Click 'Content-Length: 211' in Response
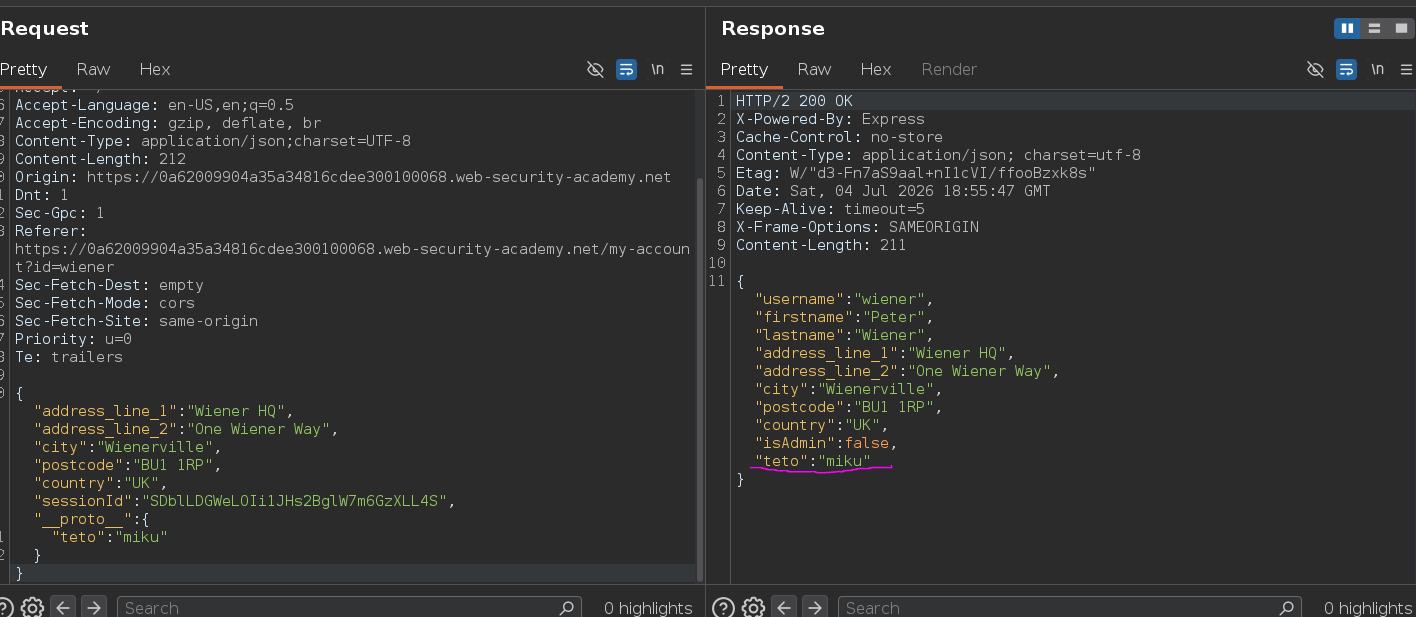The image size is (1416, 617). 821,245
